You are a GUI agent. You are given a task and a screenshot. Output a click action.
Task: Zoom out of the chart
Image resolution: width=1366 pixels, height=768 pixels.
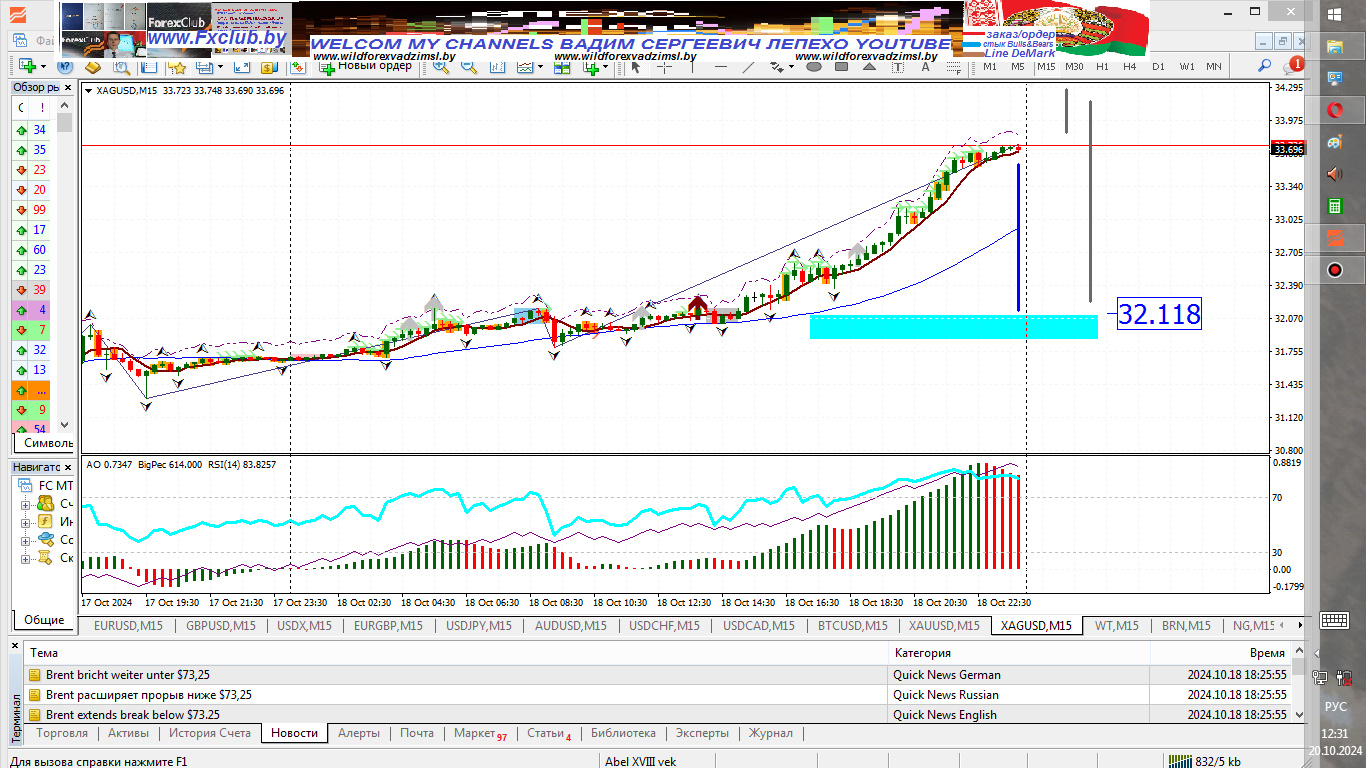tap(468, 67)
